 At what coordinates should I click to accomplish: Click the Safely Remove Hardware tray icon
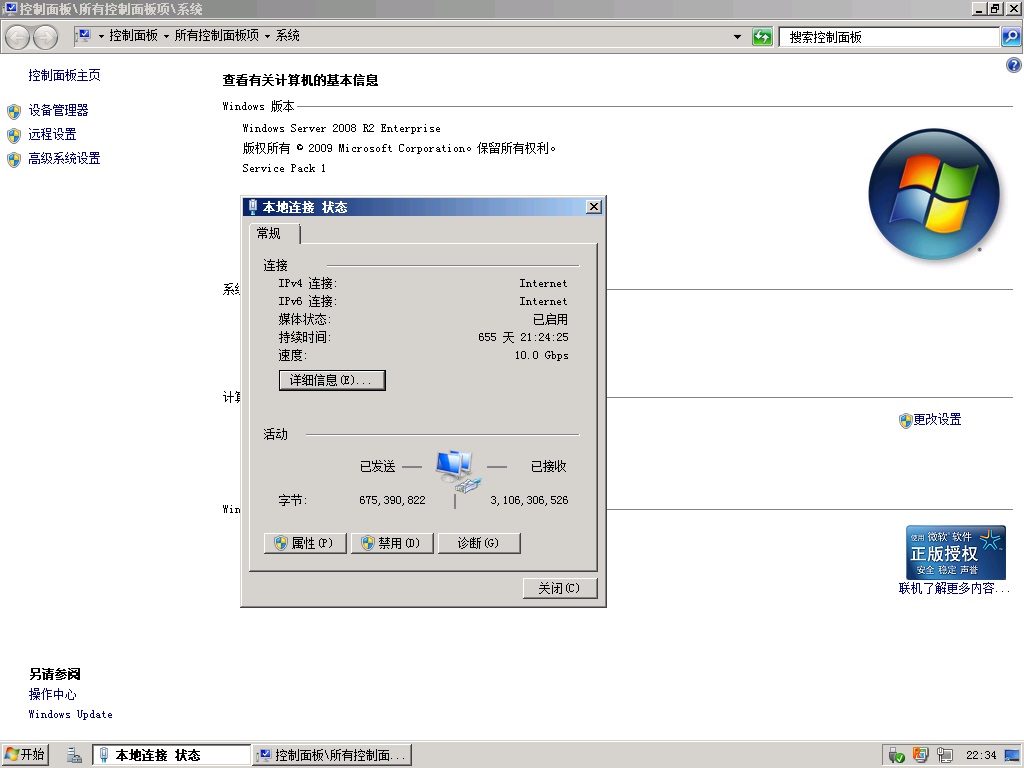(x=897, y=756)
